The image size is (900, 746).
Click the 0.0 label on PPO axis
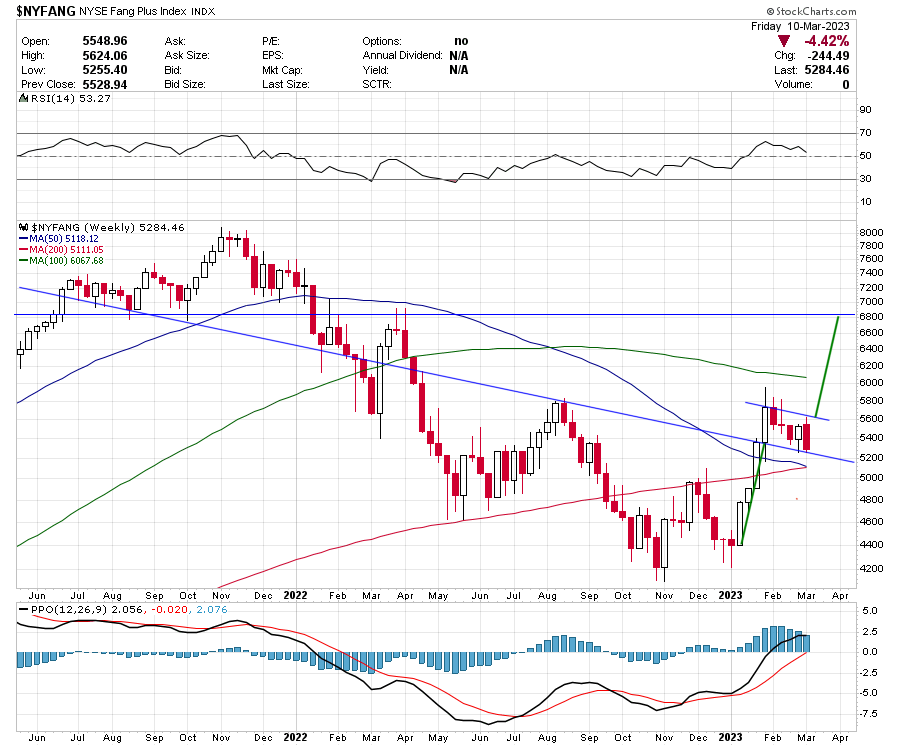click(x=870, y=652)
